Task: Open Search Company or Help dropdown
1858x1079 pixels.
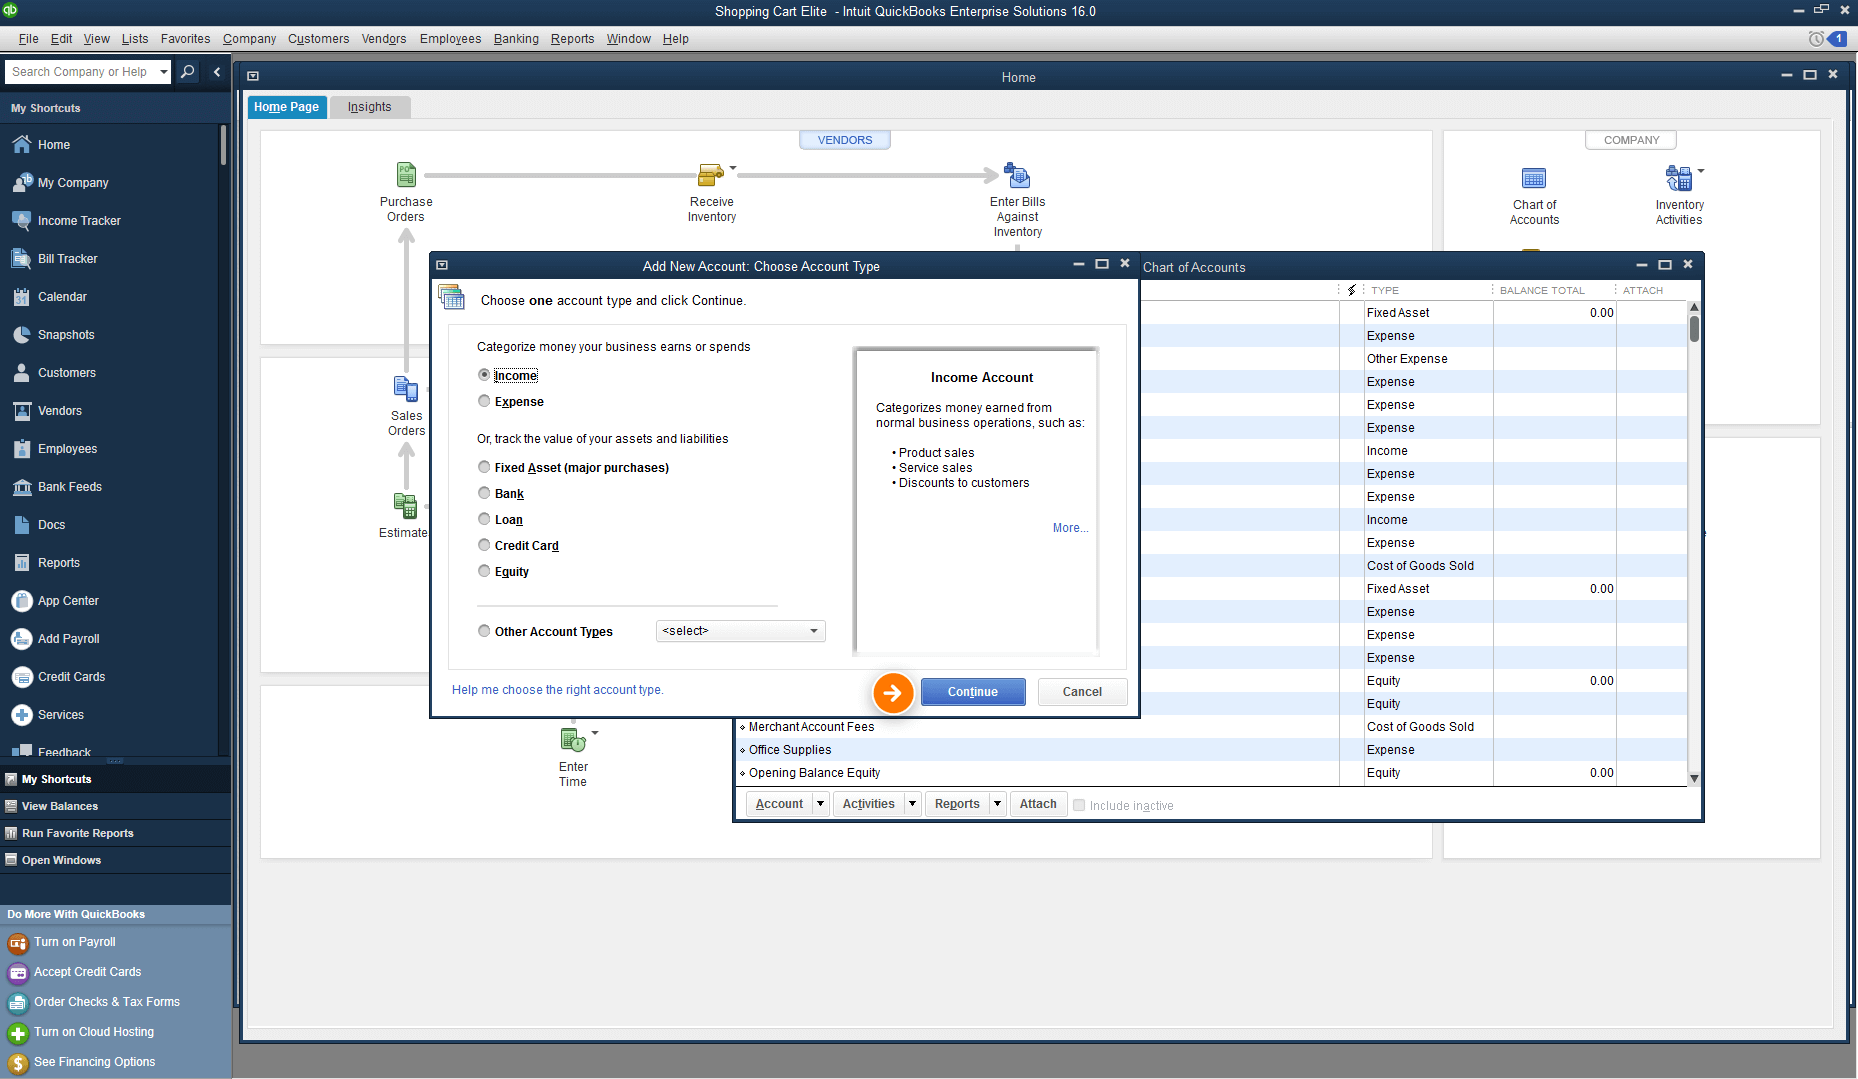Action: [x=164, y=72]
